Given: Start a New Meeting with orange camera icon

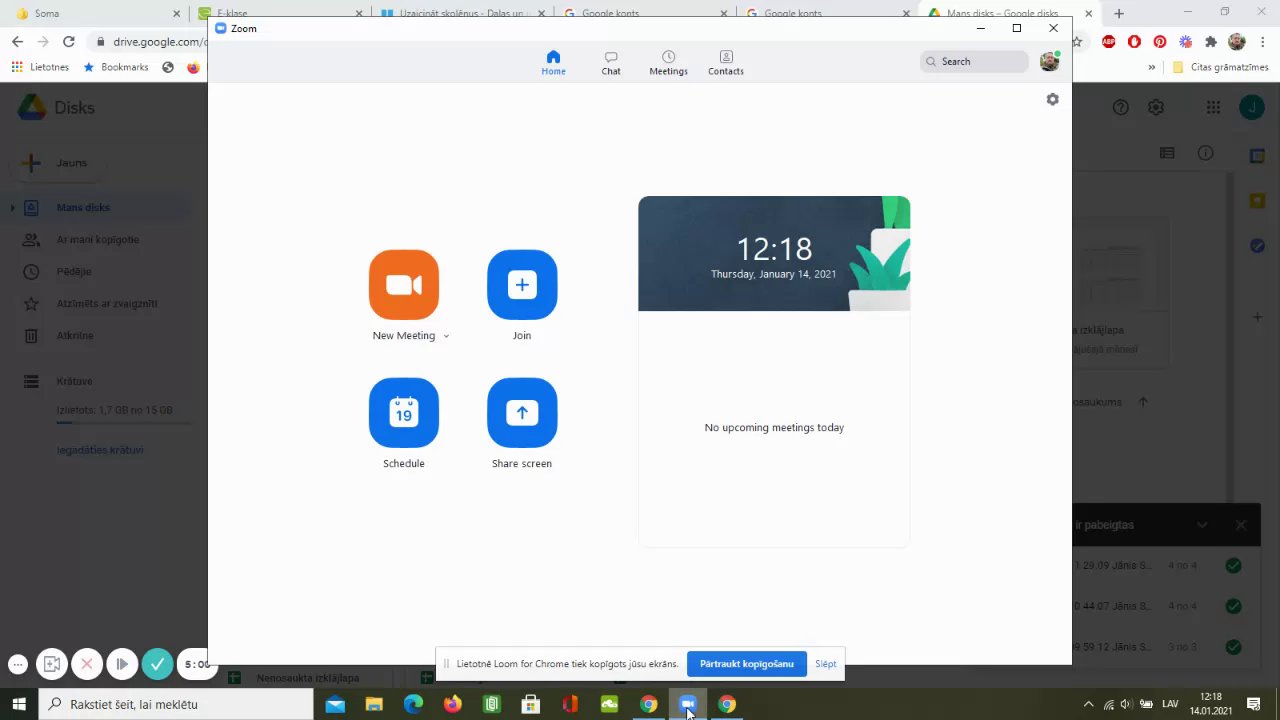Looking at the screenshot, I should tap(404, 285).
